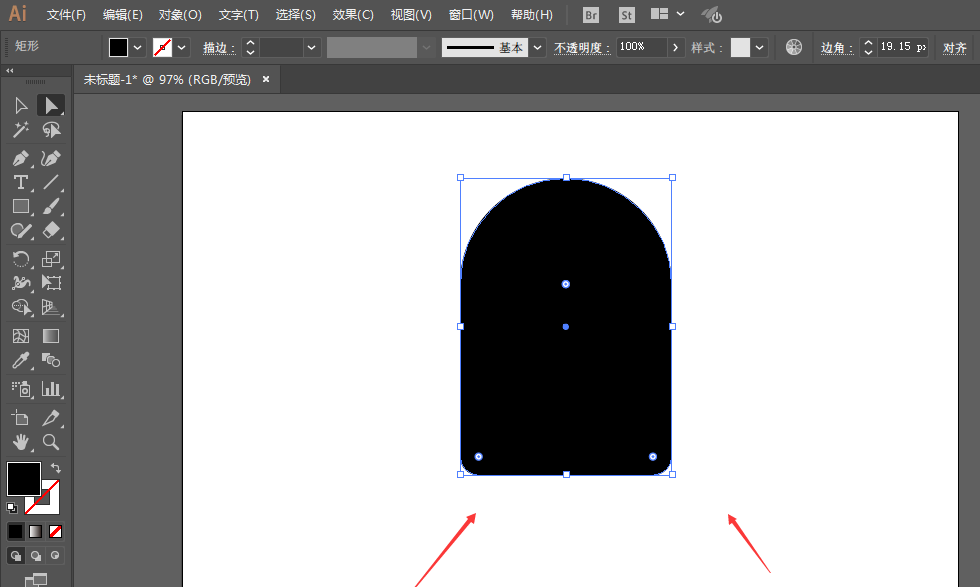Select the Symbol Sprayer tool
The width and height of the screenshot is (980, 587).
21,389
